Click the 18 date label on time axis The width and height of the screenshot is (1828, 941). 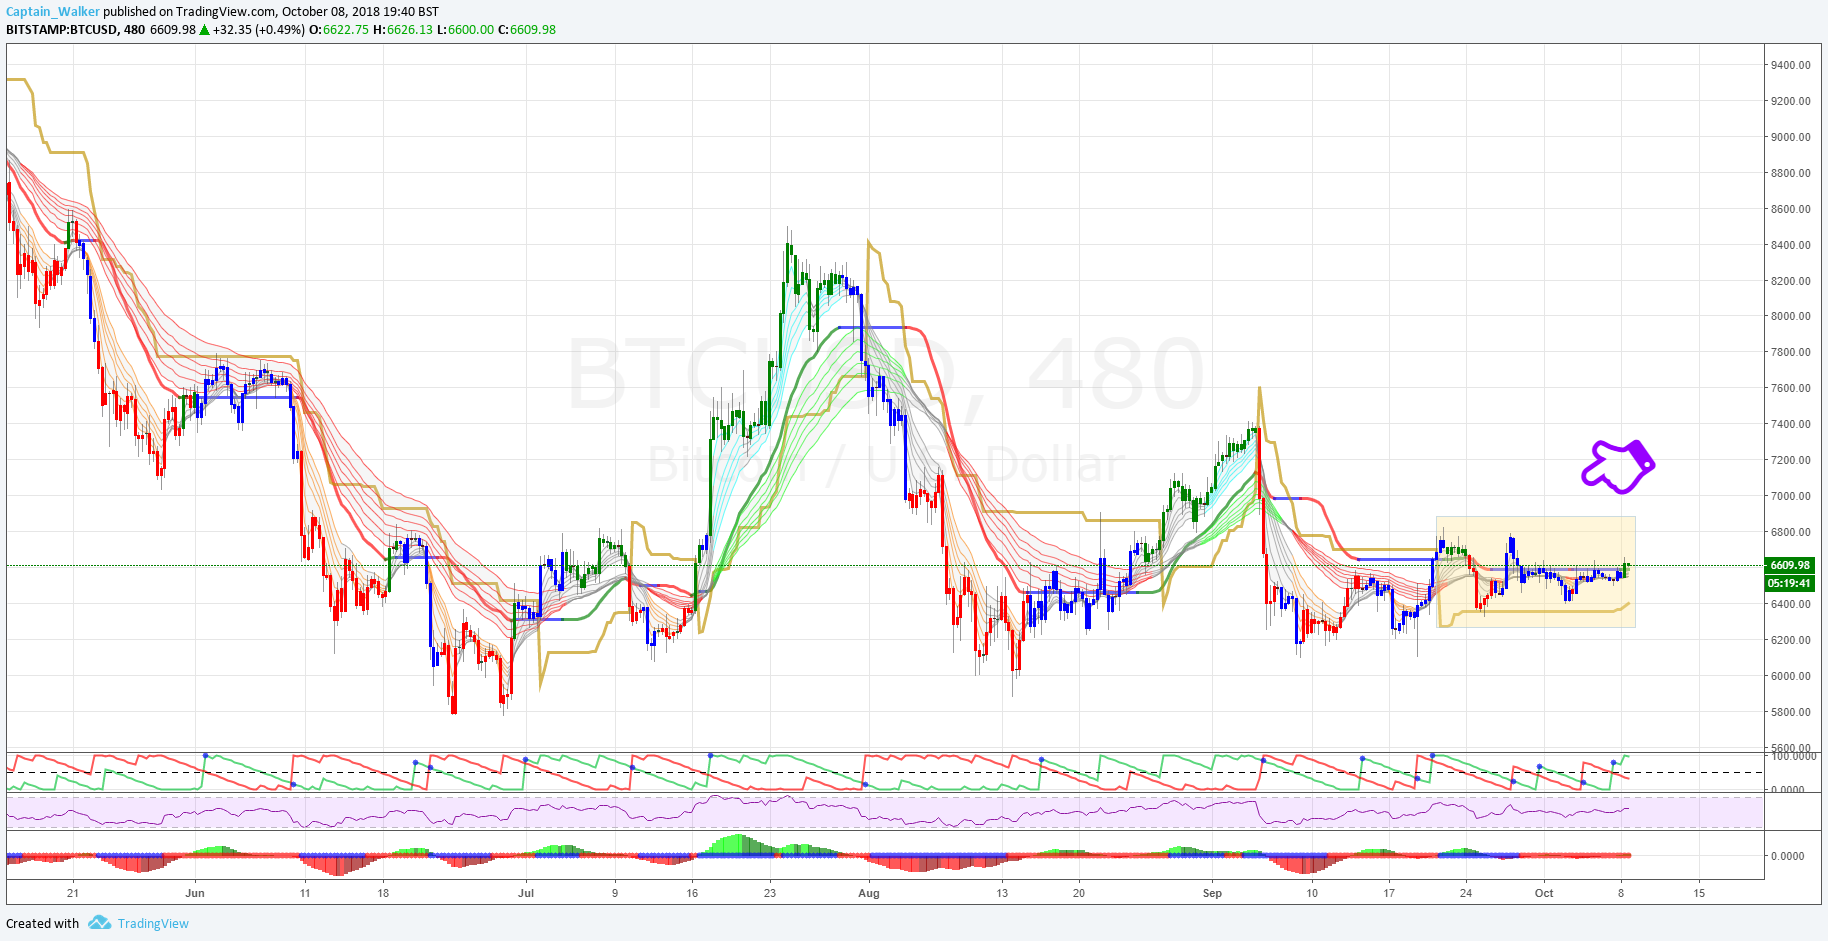point(383,893)
